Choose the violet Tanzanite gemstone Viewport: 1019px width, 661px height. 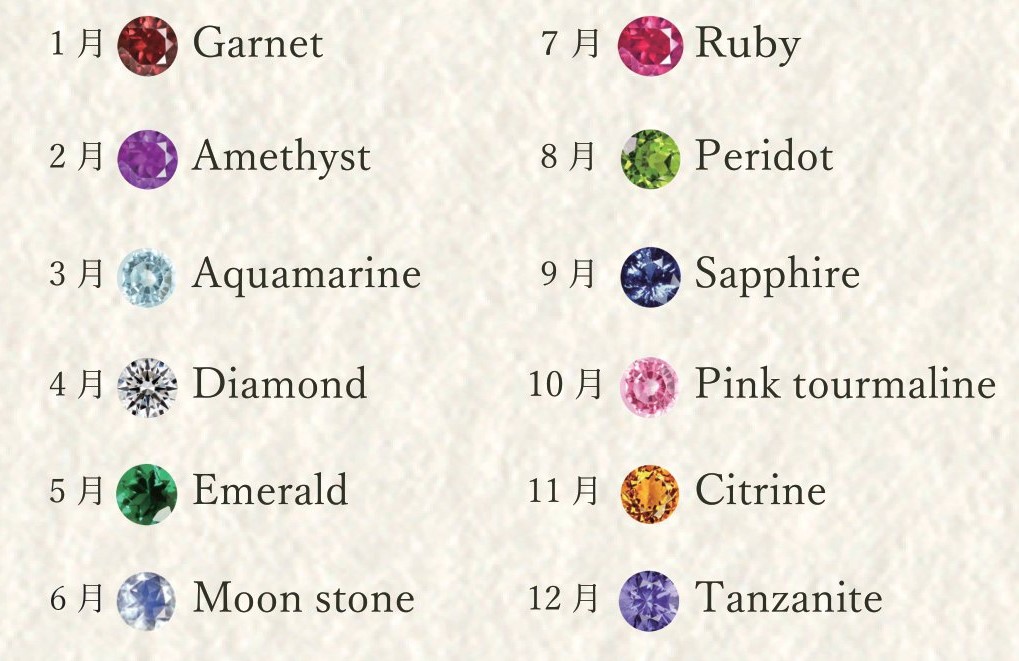pos(649,601)
